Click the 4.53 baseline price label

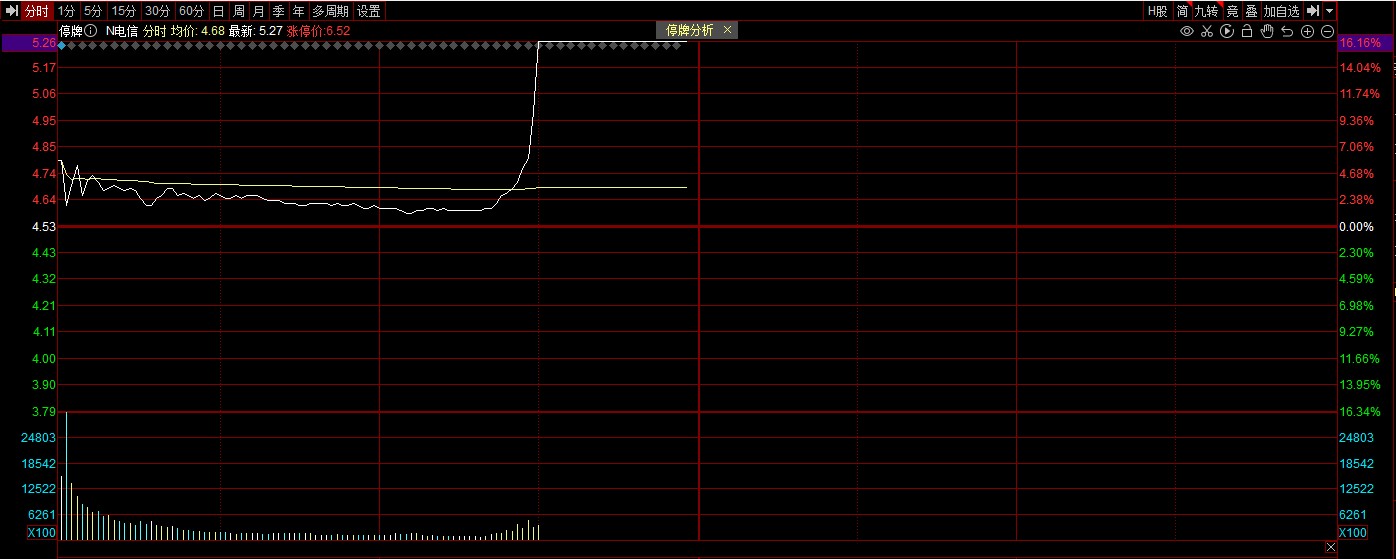(x=43, y=227)
